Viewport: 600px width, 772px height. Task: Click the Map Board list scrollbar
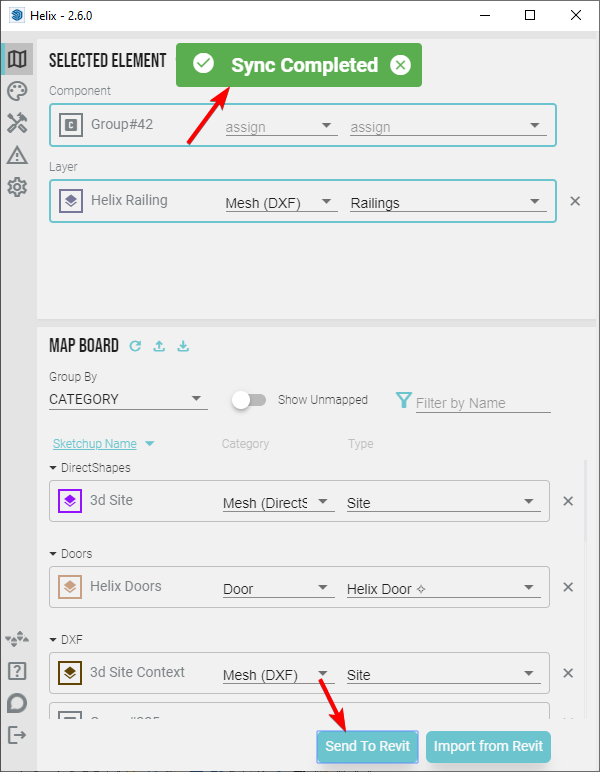coord(585,501)
